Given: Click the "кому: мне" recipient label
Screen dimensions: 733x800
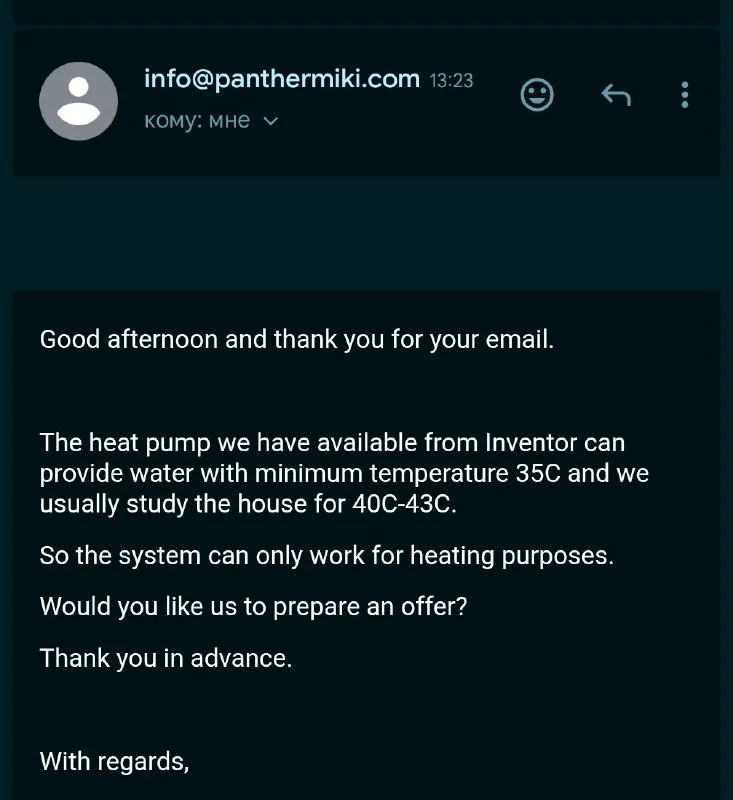Looking at the screenshot, I should [x=197, y=122].
